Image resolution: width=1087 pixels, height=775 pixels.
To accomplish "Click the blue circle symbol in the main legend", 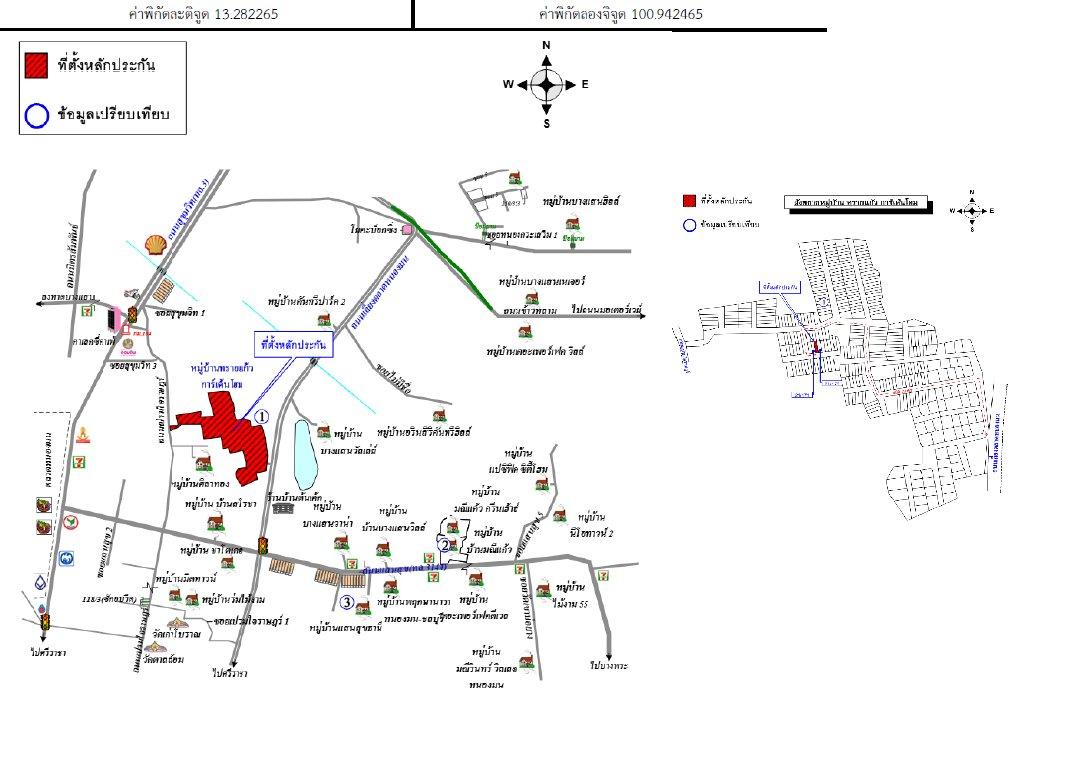I will click(36, 116).
